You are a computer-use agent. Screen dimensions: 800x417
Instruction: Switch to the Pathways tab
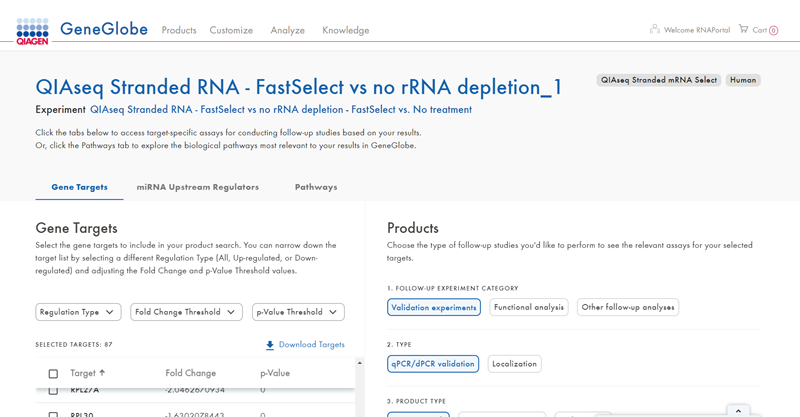[x=316, y=187]
